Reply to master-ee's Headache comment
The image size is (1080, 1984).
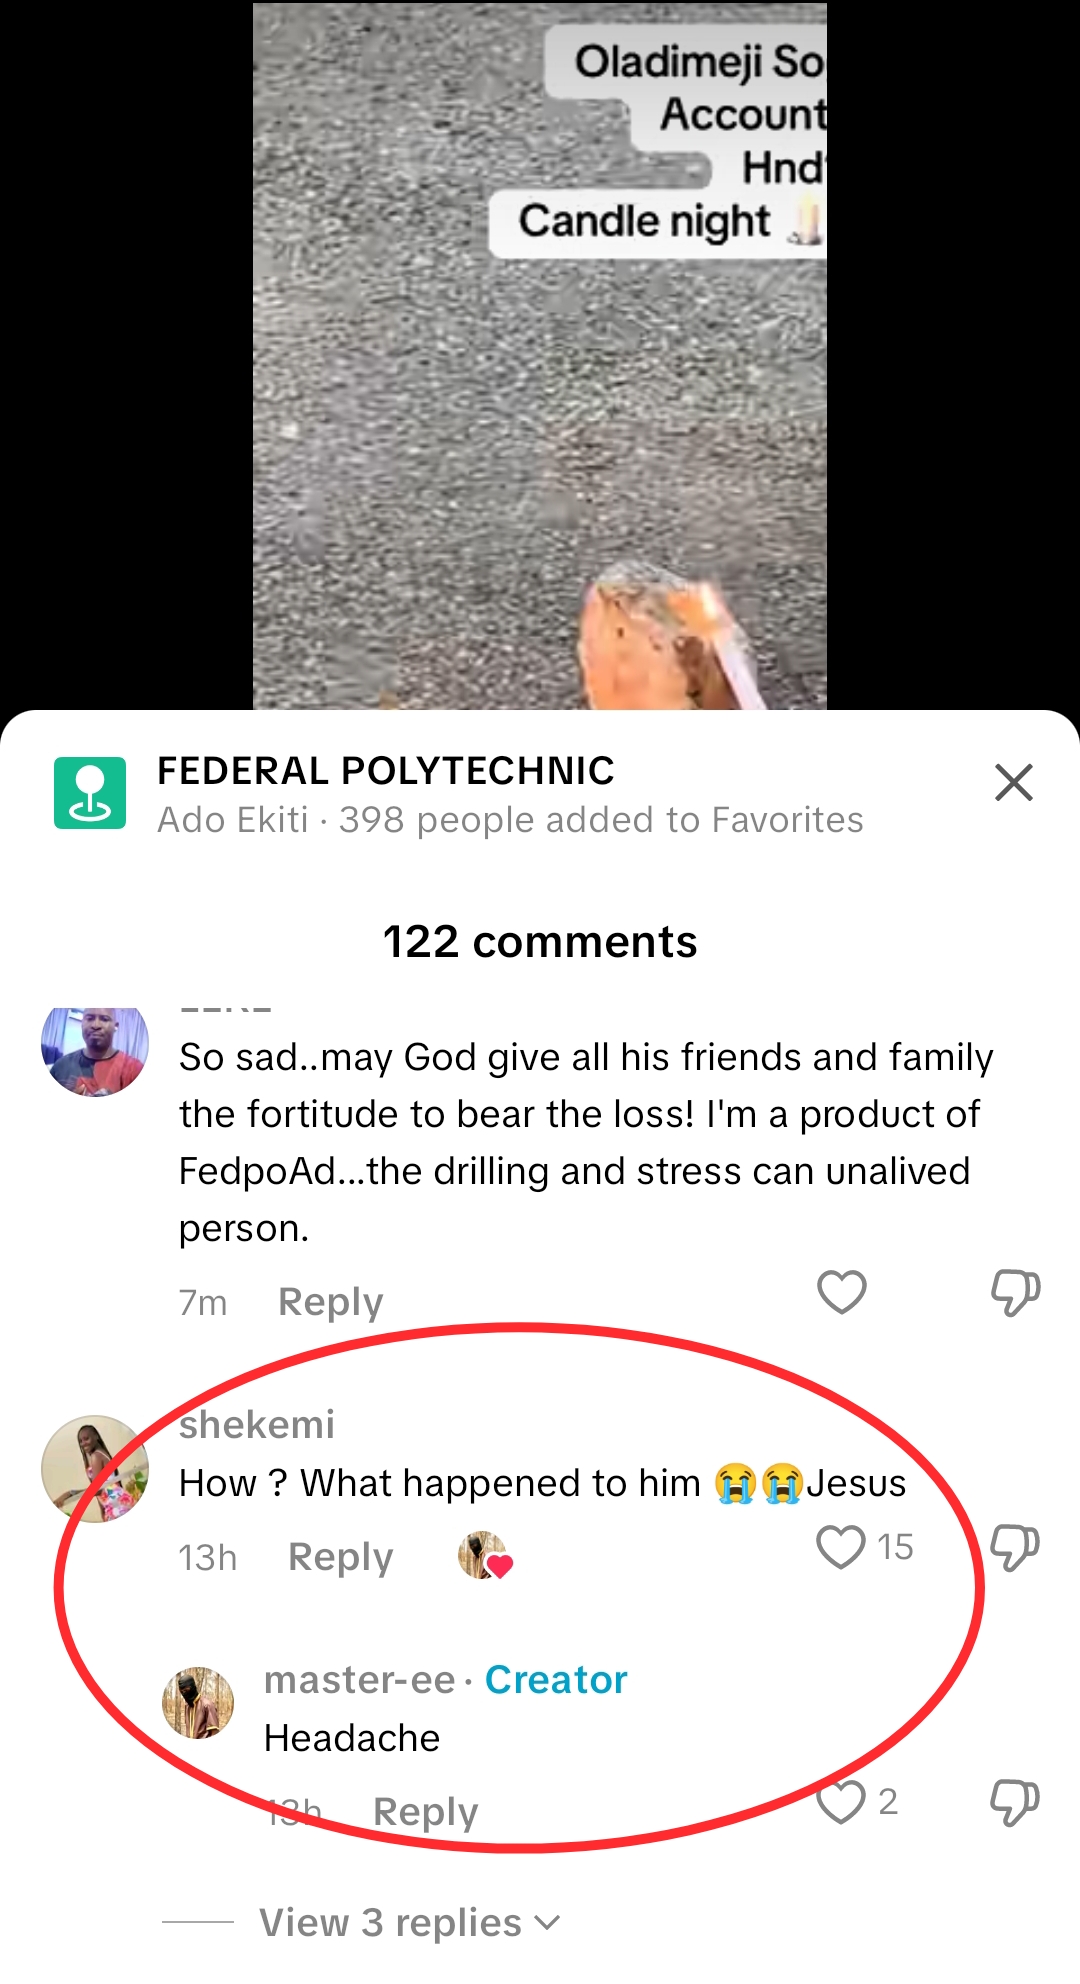click(425, 1812)
